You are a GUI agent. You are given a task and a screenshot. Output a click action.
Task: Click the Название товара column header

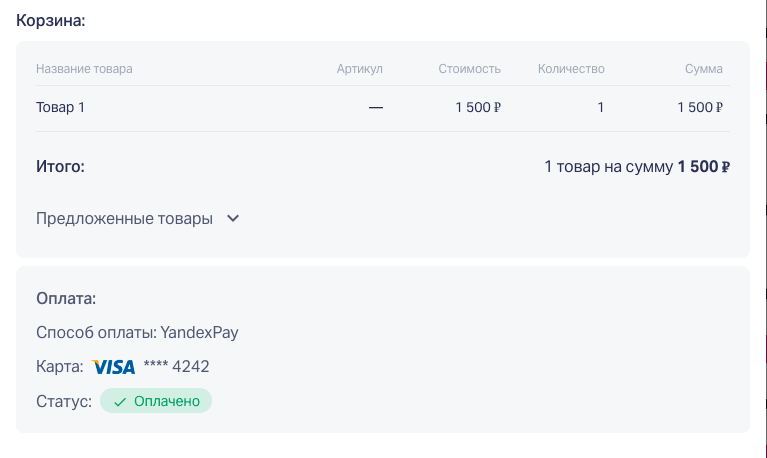(x=84, y=69)
